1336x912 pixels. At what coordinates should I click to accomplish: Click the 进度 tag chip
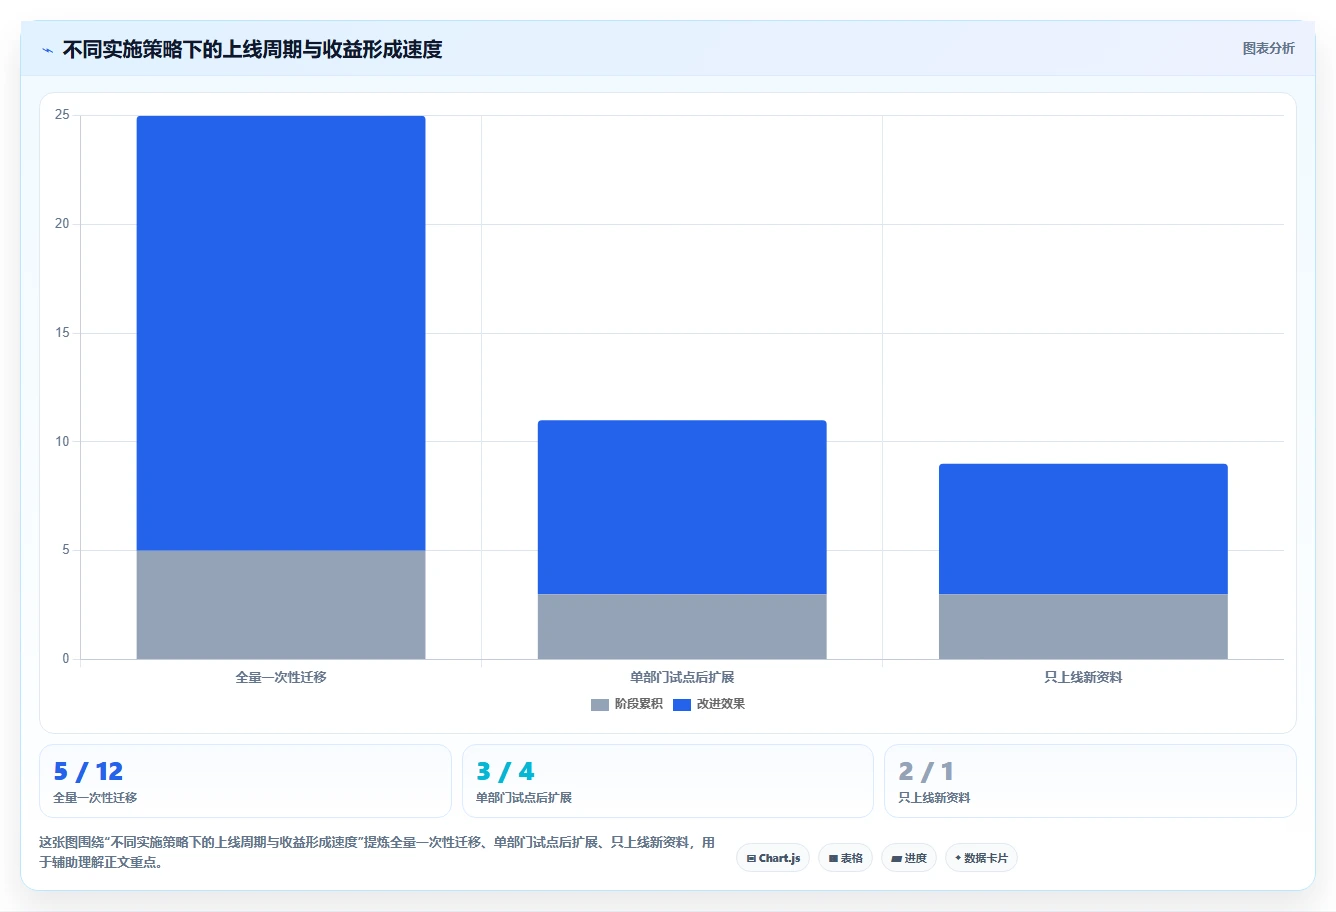pos(908,858)
